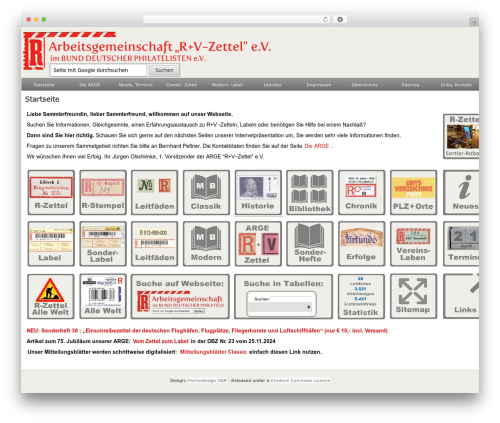Open the R-Zettel Alle Welt construction-sign tile
The image size is (500, 423).
51,296
